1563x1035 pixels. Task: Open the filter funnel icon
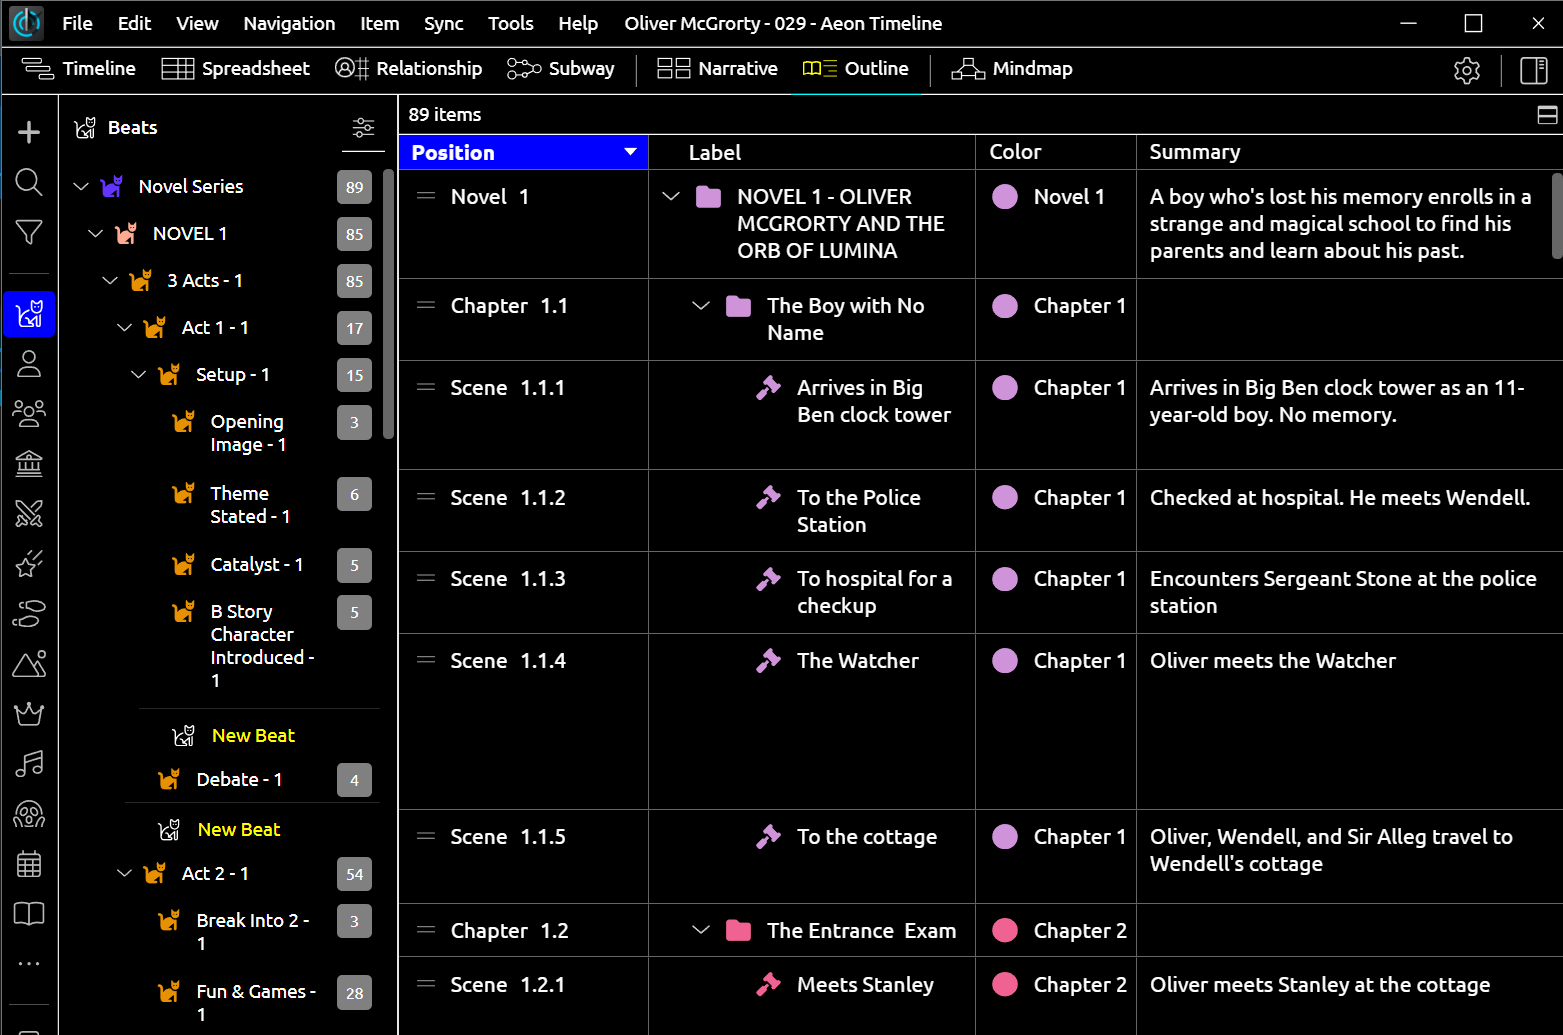coord(29,232)
